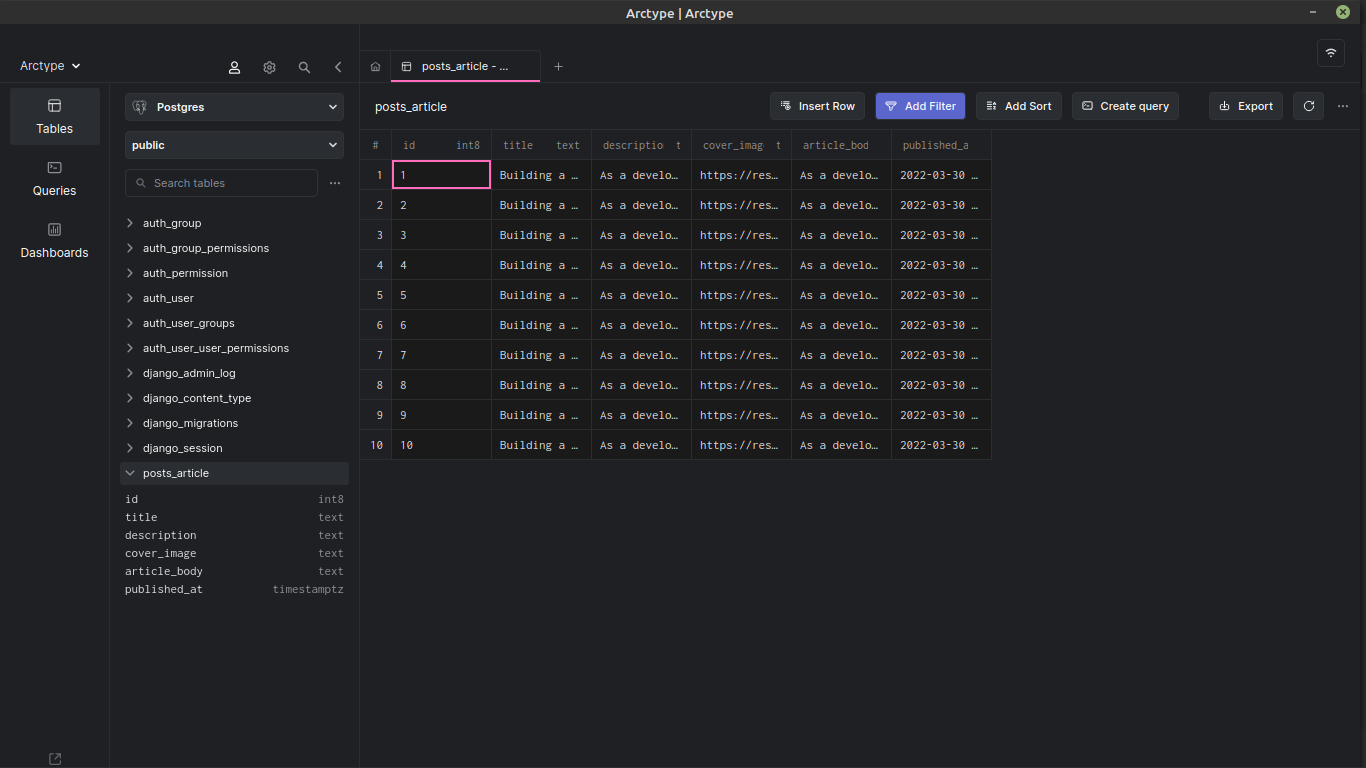This screenshot has height=768, width=1366.
Task: Click the Export button
Action: point(1246,106)
